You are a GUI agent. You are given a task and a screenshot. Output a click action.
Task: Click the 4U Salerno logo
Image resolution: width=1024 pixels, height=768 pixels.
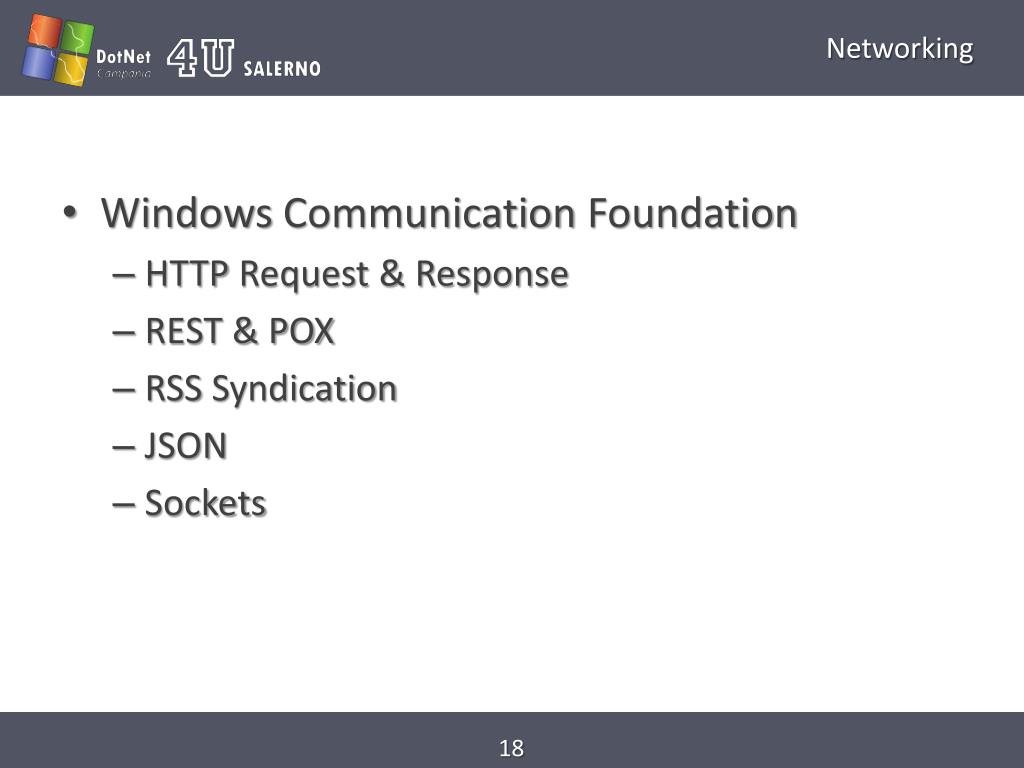click(x=244, y=59)
